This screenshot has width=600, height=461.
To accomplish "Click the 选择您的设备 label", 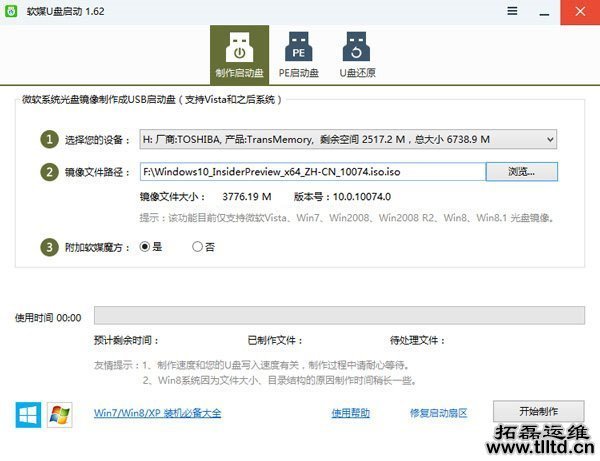I will (x=97, y=140).
